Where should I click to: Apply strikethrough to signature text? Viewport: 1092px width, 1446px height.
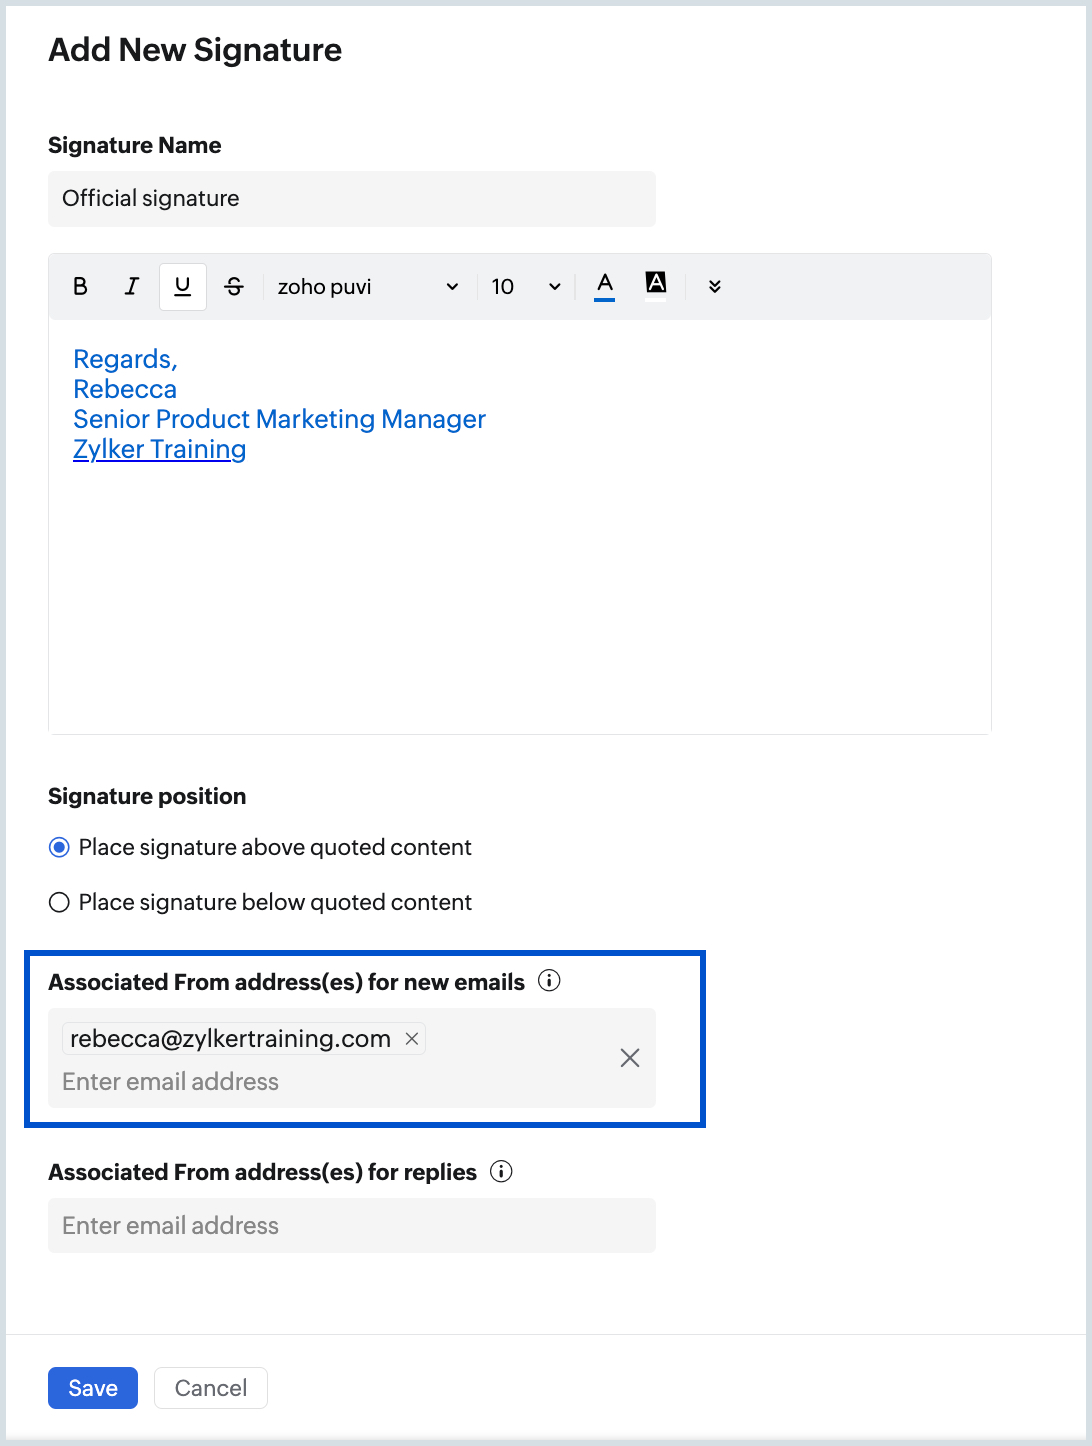pos(234,287)
